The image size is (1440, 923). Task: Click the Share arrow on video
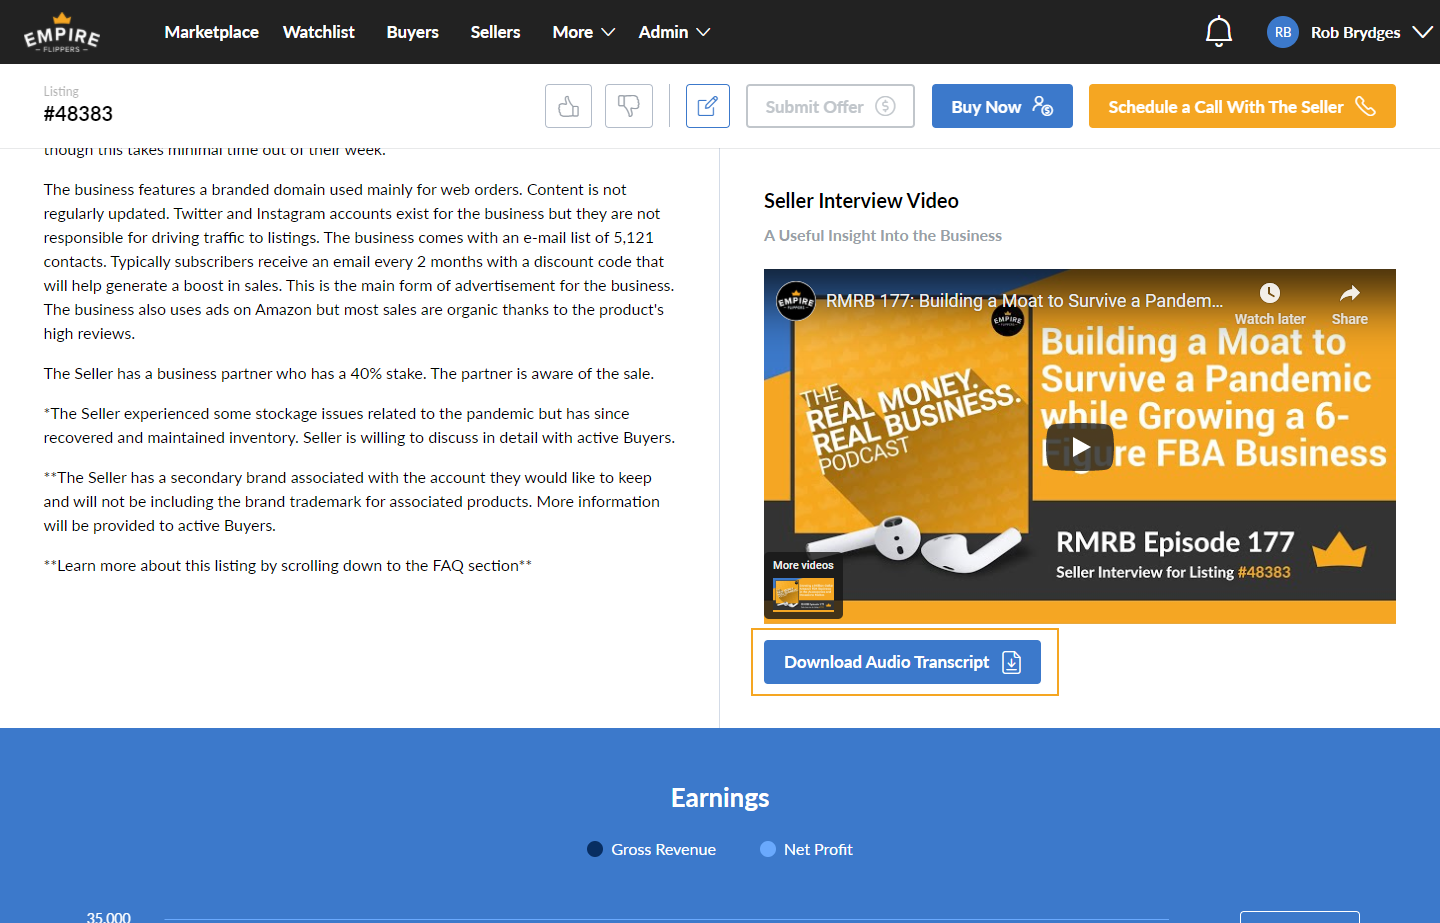[x=1350, y=293]
